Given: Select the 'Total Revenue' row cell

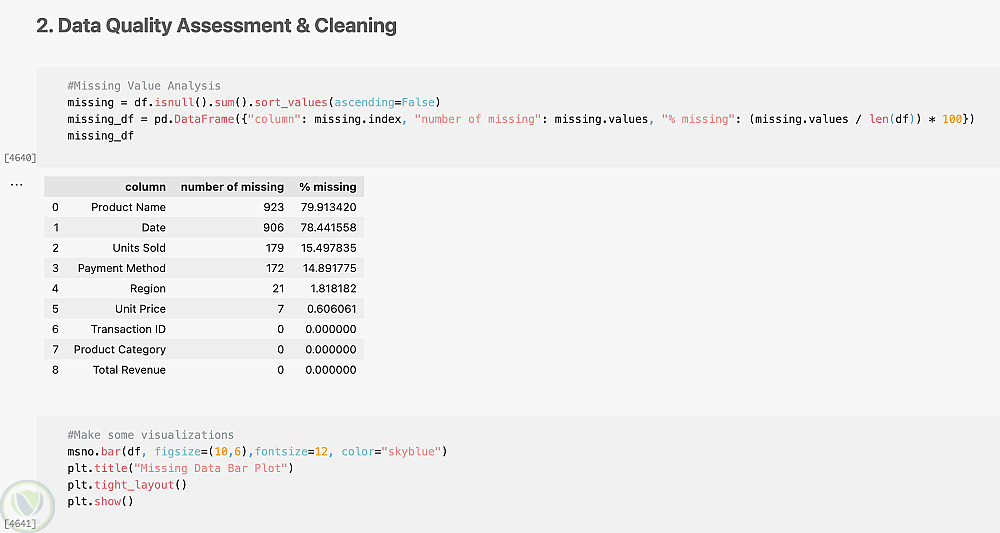Looking at the screenshot, I should coord(129,370).
